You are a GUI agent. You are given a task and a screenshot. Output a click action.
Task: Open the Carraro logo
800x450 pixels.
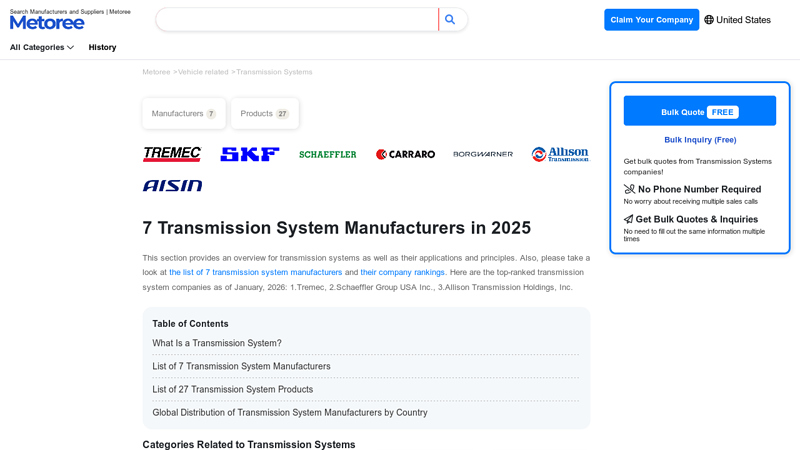tap(406, 154)
